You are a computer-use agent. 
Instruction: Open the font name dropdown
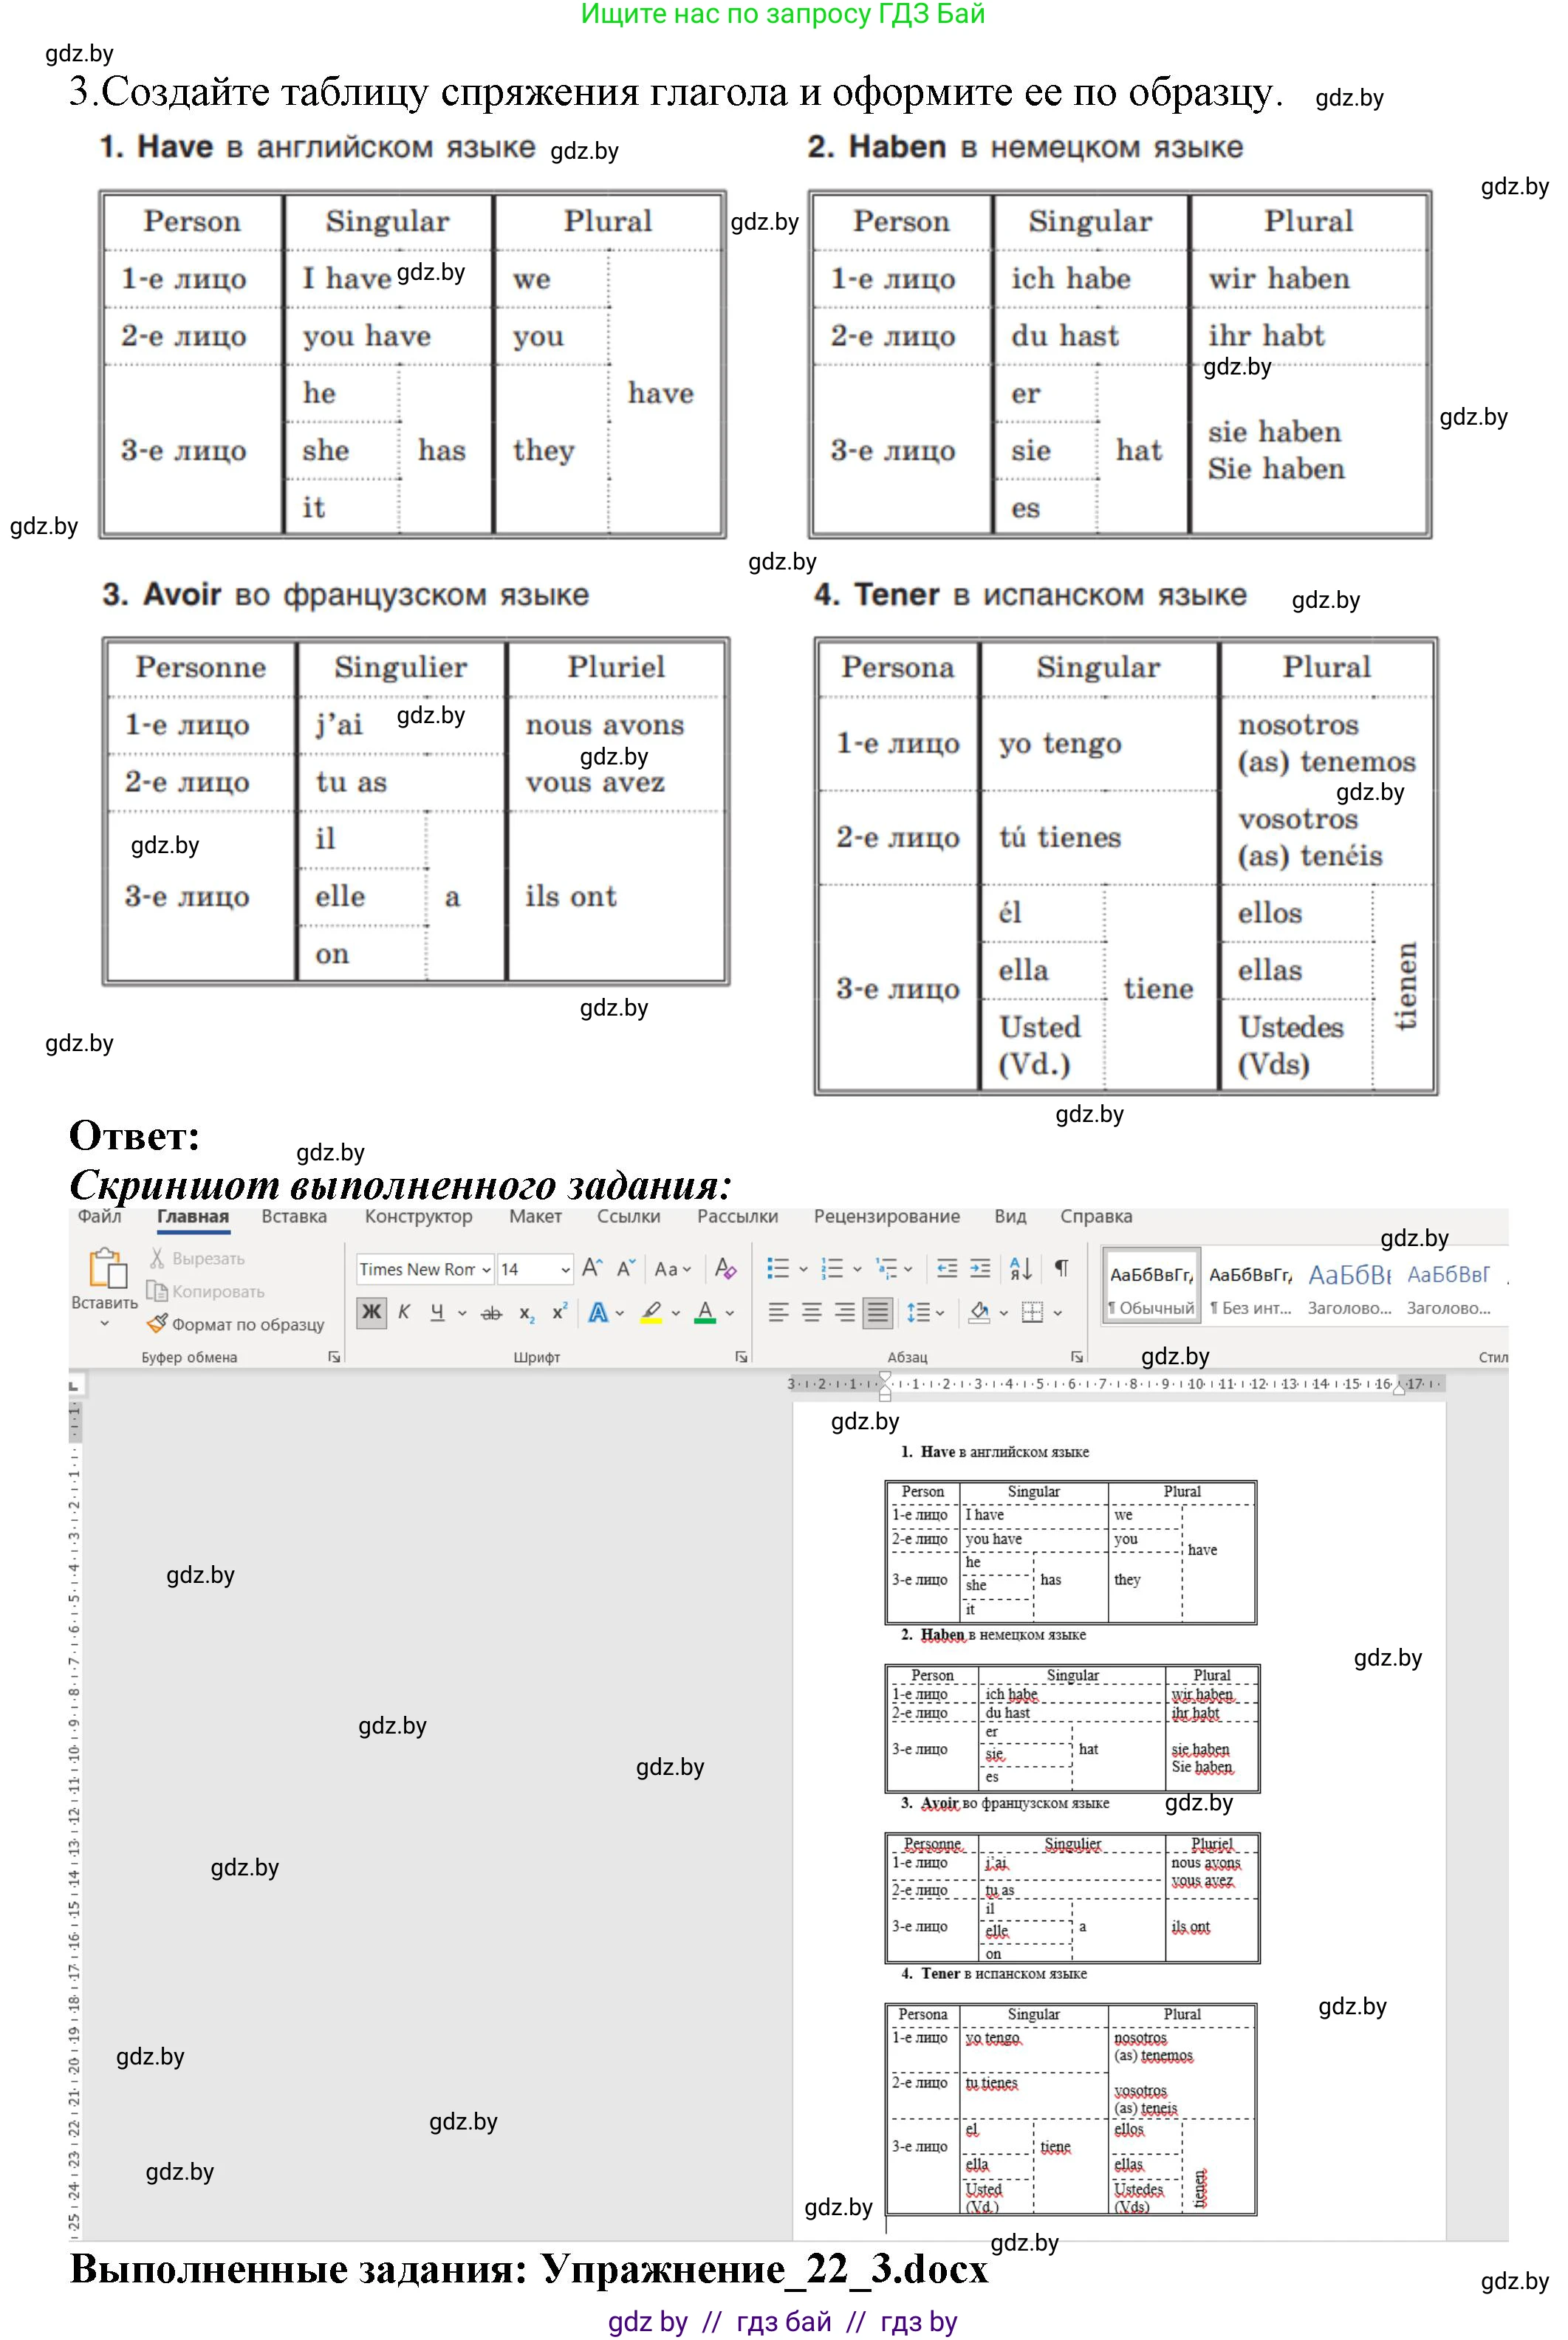tap(487, 1269)
